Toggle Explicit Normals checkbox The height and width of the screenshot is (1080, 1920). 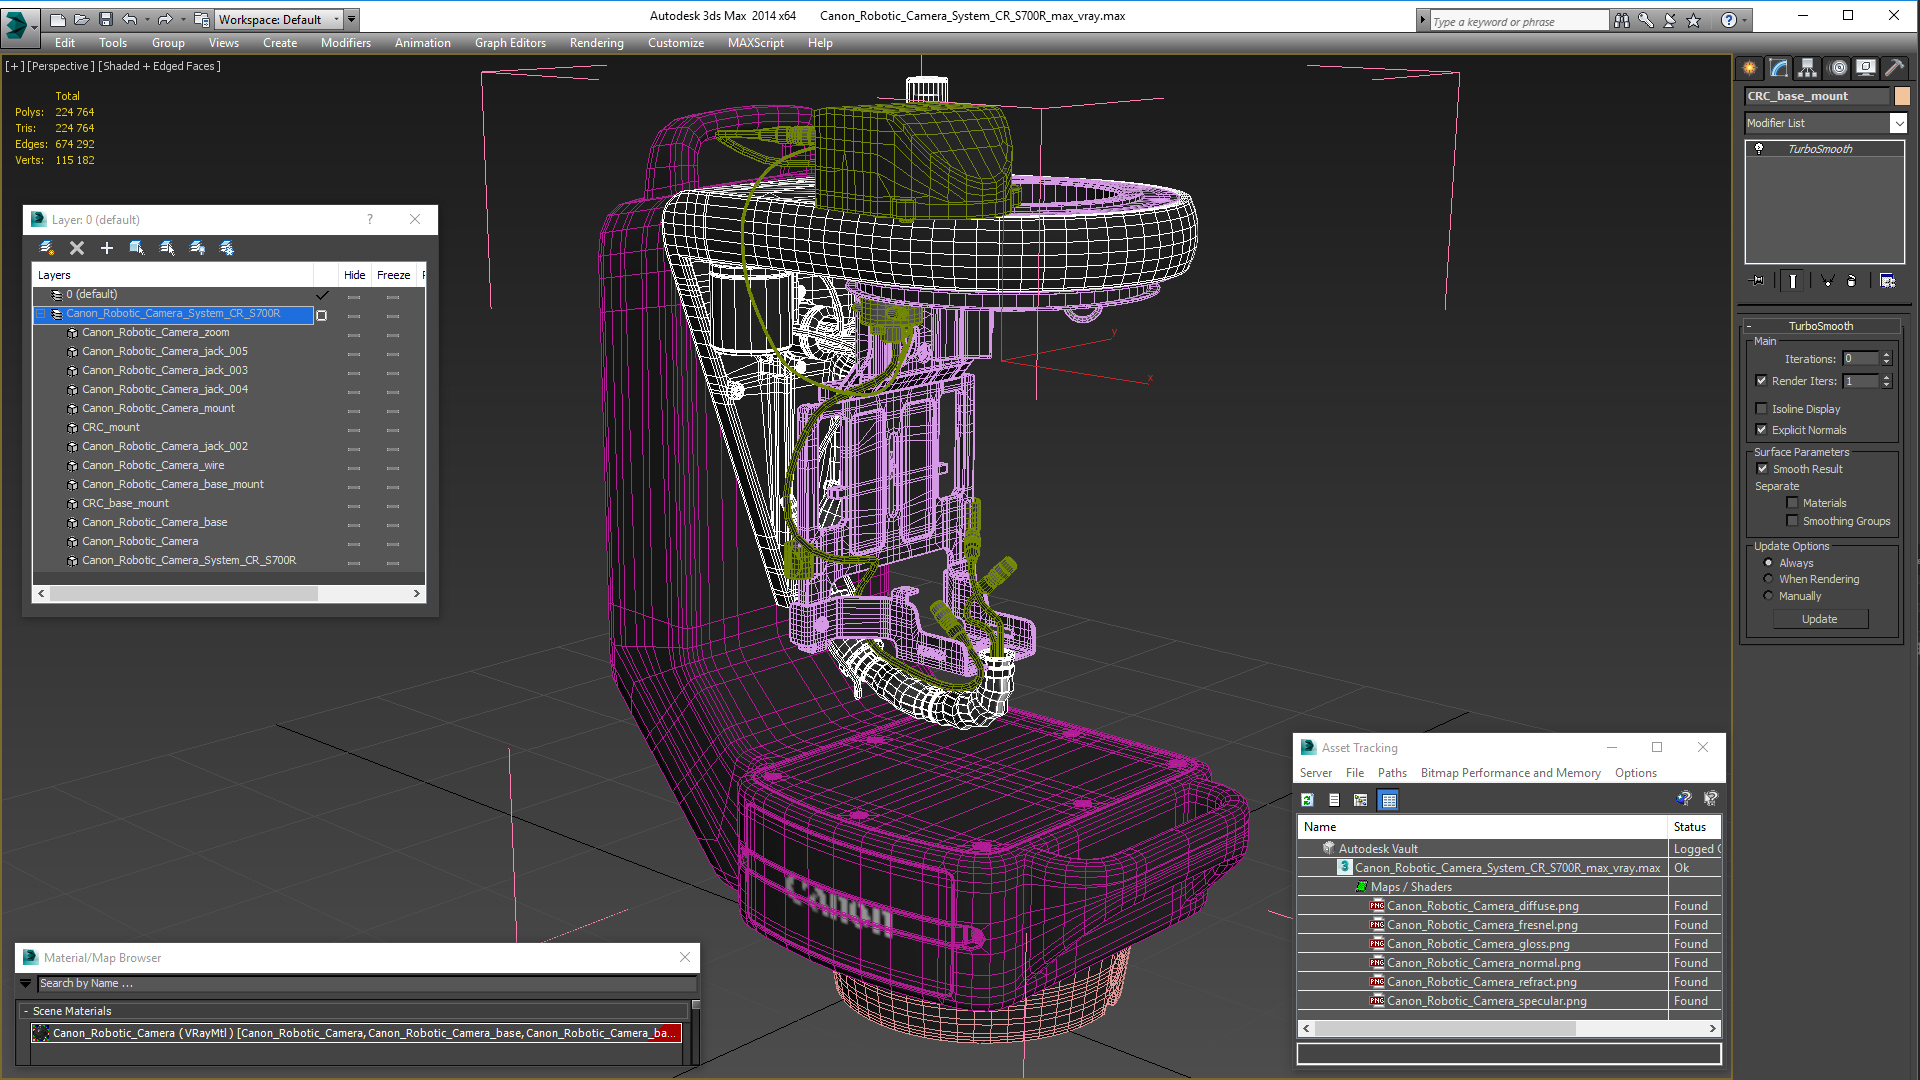pyautogui.click(x=1762, y=430)
